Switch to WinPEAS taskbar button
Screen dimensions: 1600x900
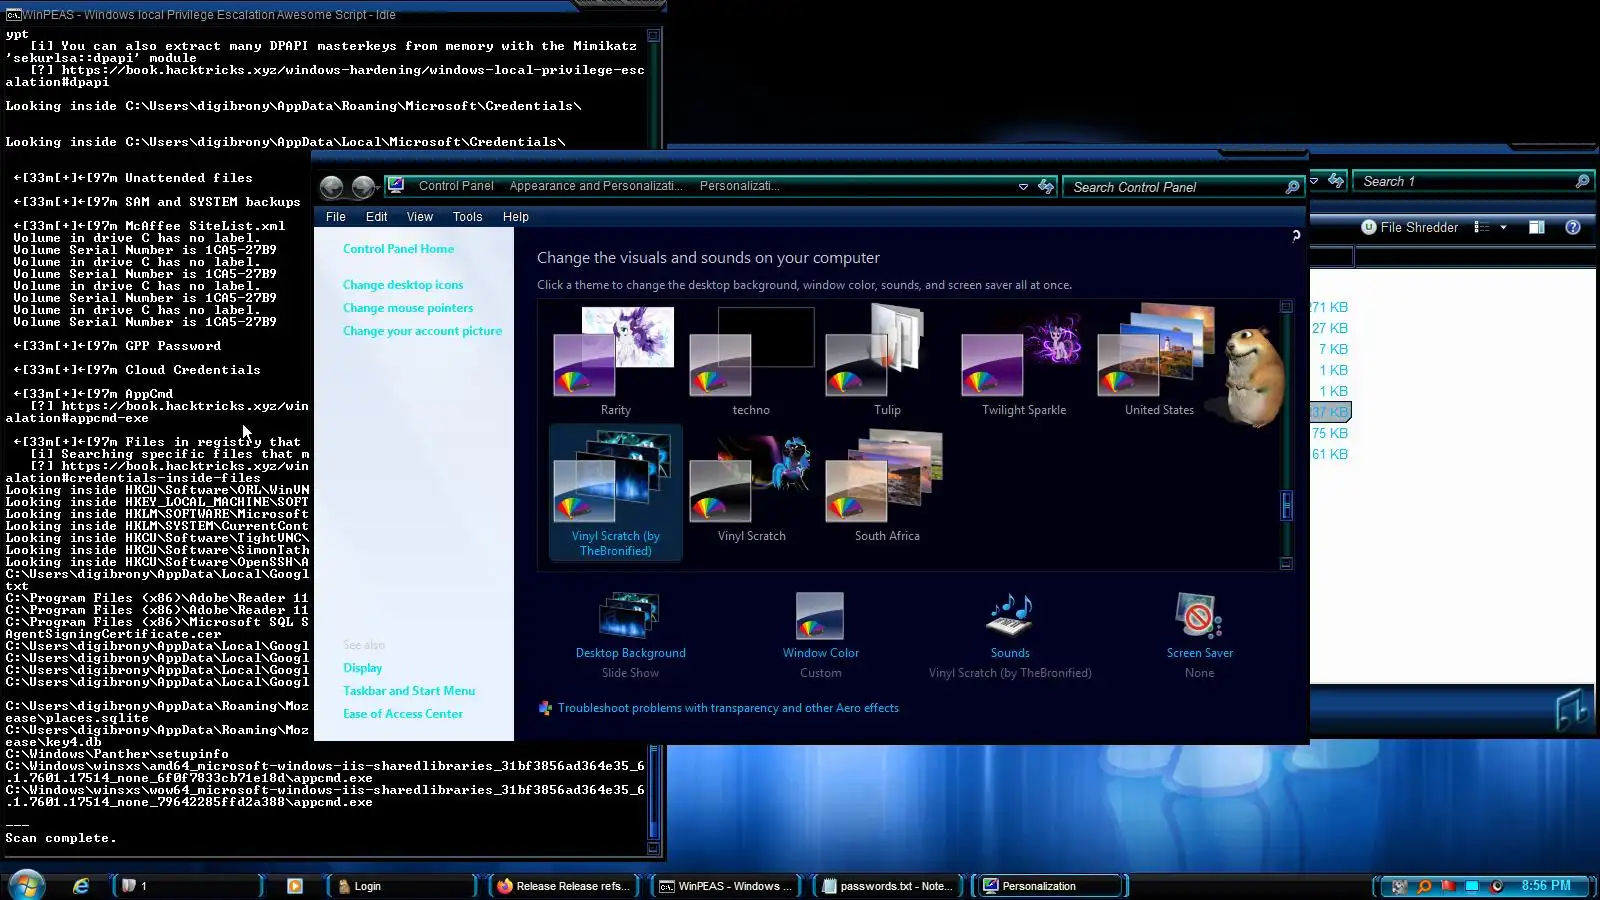[x=727, y=886]
